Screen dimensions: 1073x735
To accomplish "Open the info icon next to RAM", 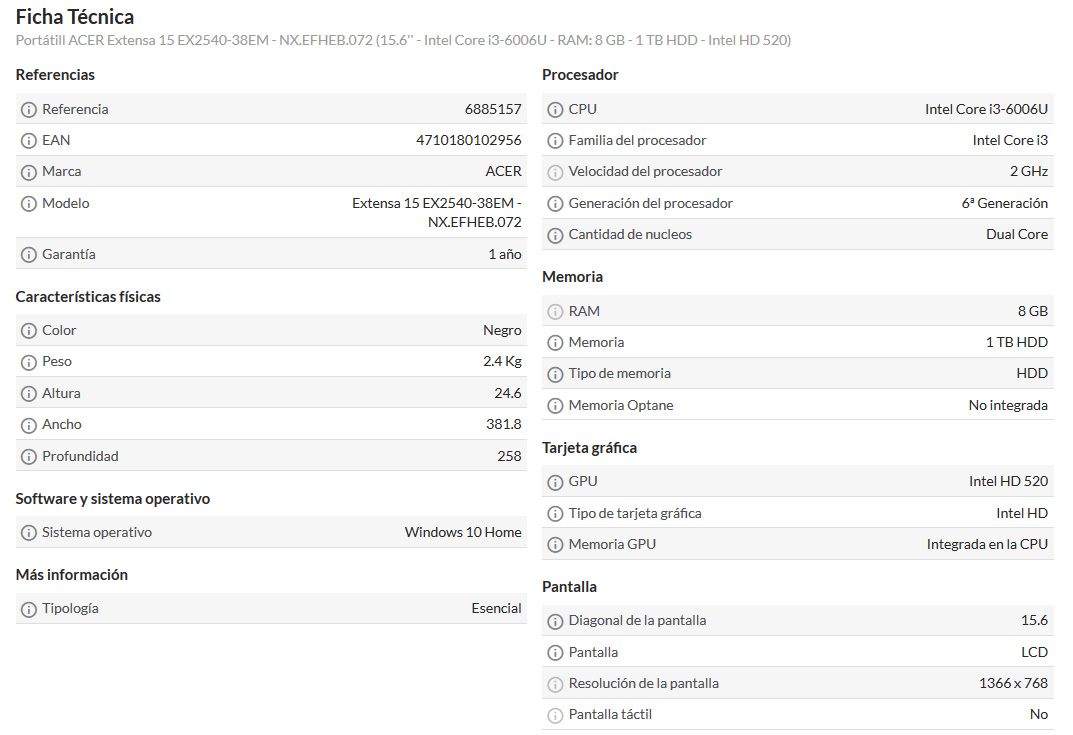I will (x=555, y=312).
